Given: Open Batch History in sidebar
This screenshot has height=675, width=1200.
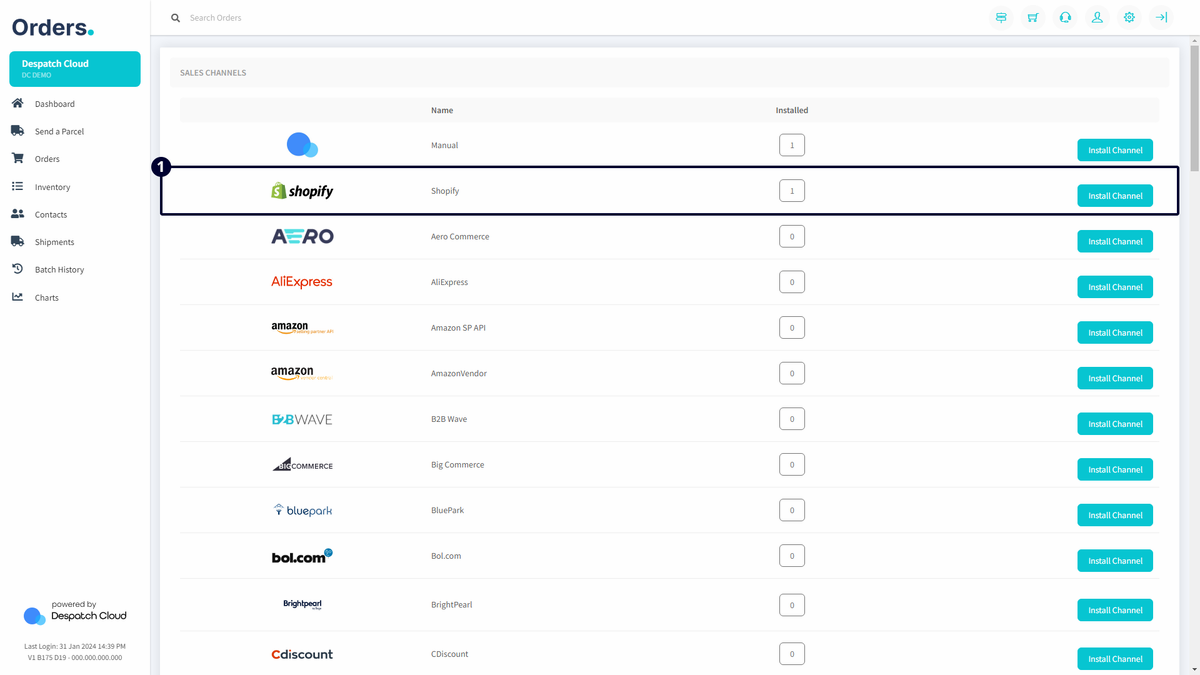Looking at the screenshot, I should point(59,270).
